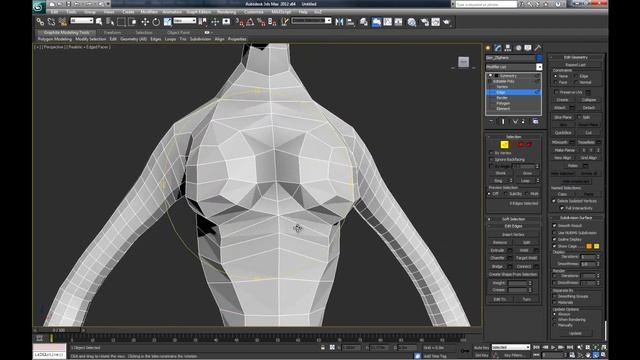This screenshot has width=640, height=360.
Task: Open the Modifiers menu
Action: [x=149, y=12]
